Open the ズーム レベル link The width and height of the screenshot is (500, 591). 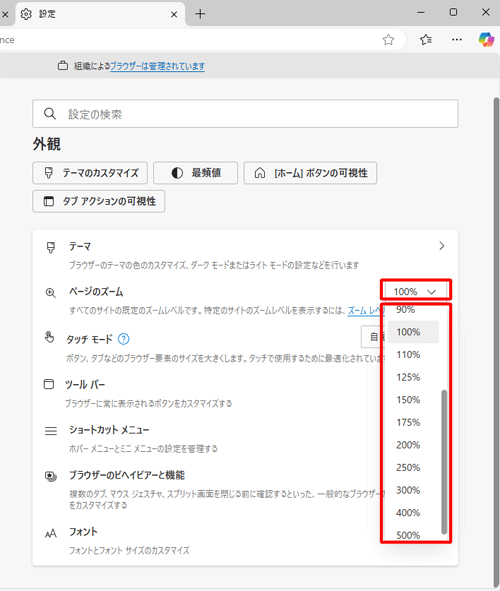(365, 311)
